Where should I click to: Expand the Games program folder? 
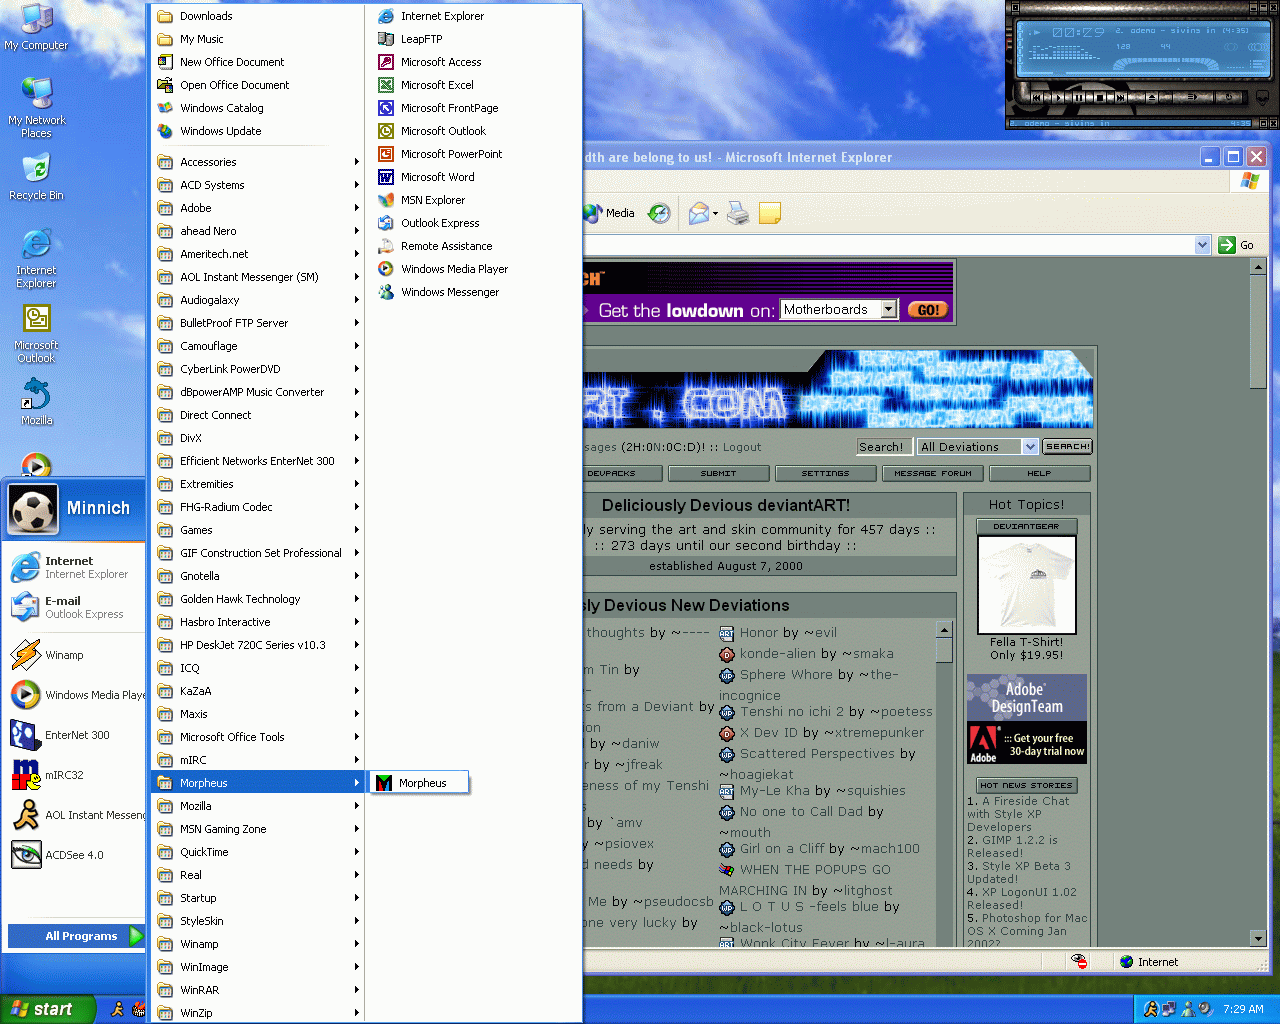(257, 530)
